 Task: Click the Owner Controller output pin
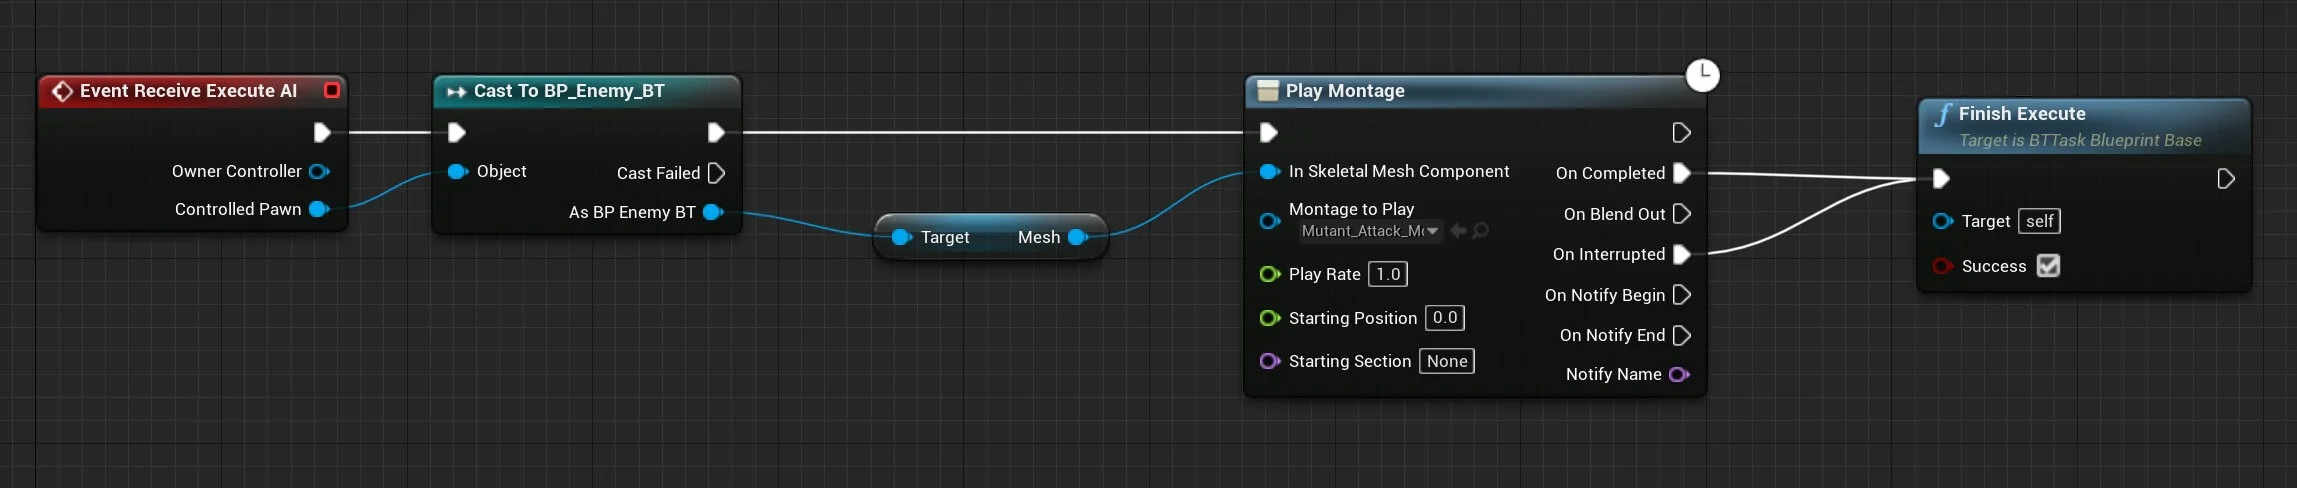point(319,171)
